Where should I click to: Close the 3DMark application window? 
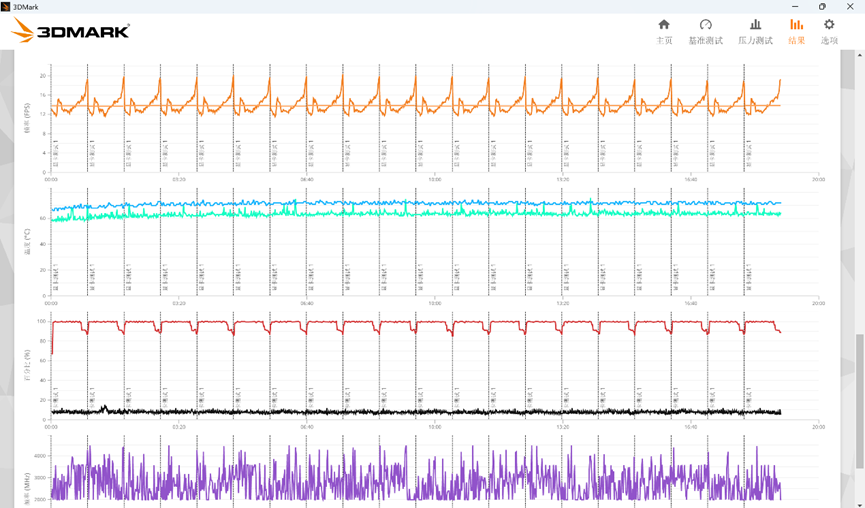click(850, 6)
